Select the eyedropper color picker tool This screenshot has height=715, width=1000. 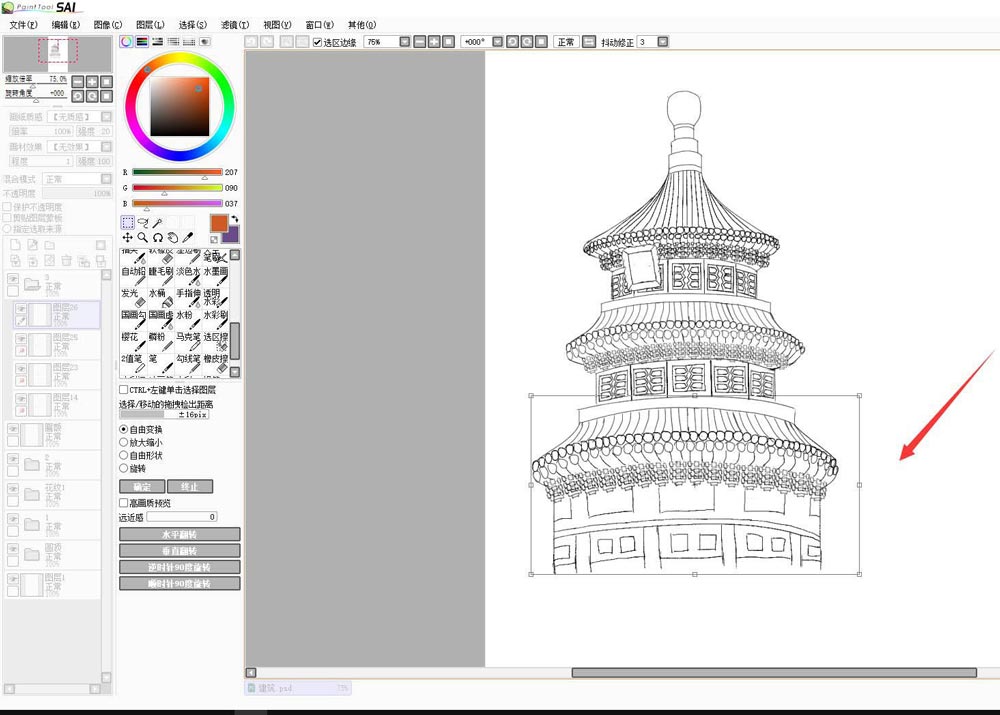click(x=187, y=238)
